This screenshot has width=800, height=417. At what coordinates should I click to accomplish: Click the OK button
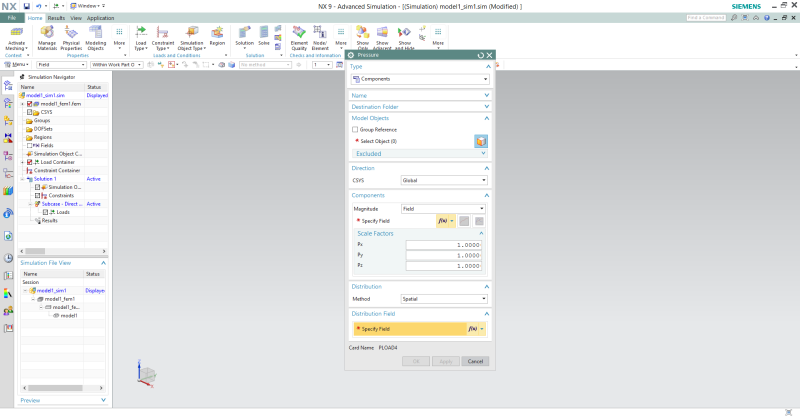click(416, 361)
